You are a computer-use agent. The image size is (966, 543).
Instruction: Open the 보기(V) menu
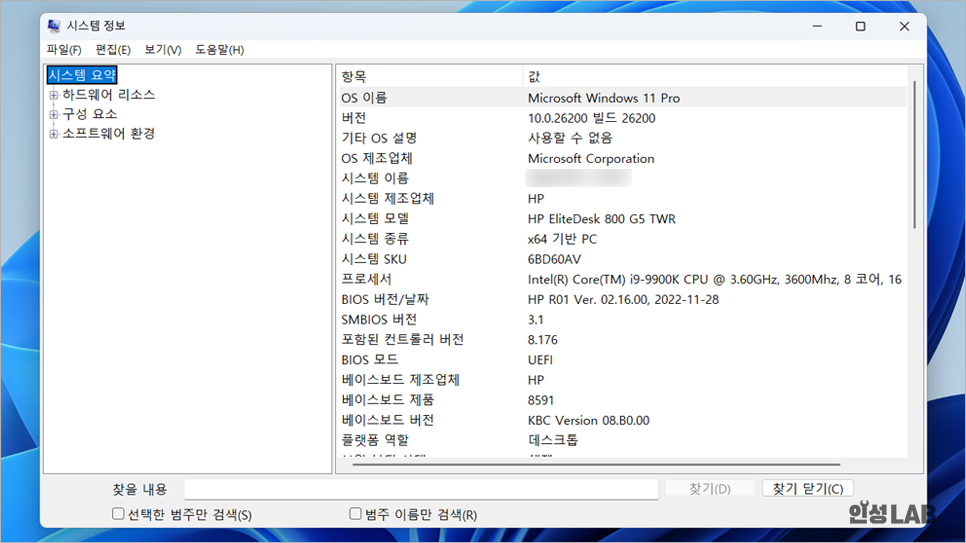163,50
